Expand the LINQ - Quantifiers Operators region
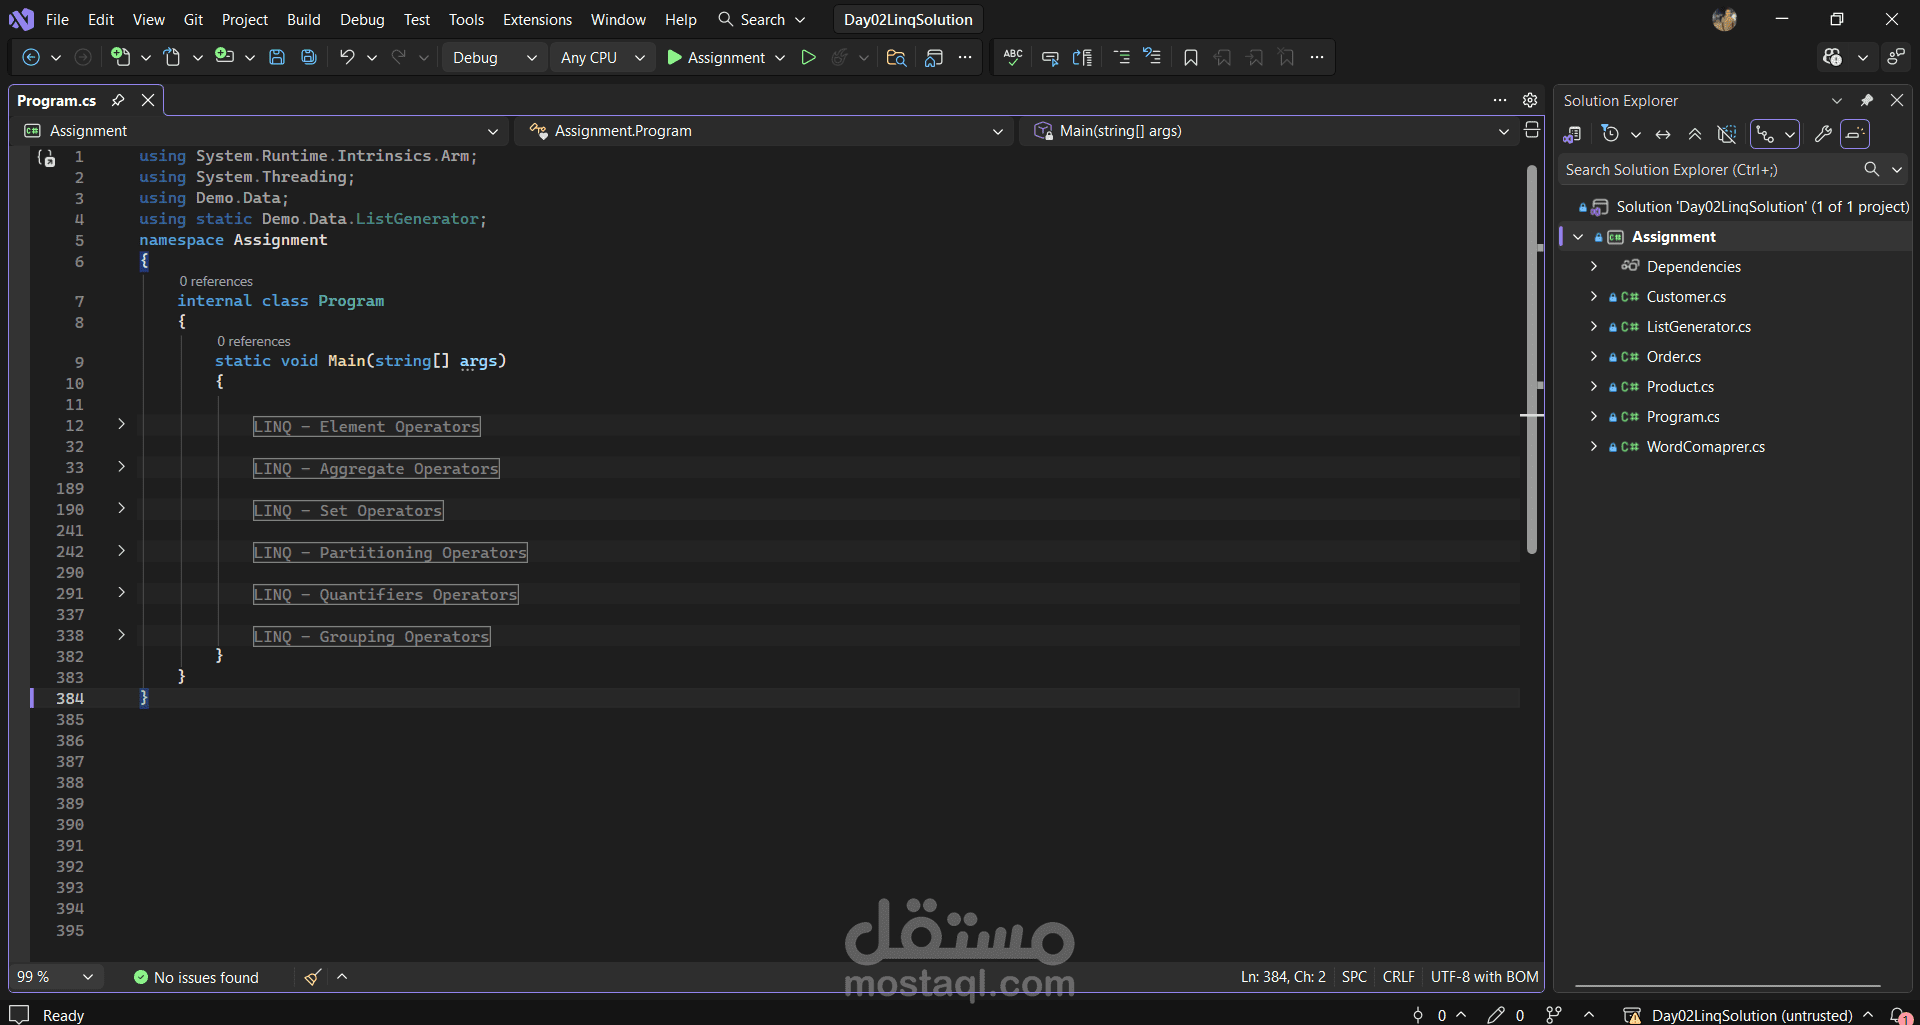This screenshot has height=1025, width=1920. click(121, 593)
